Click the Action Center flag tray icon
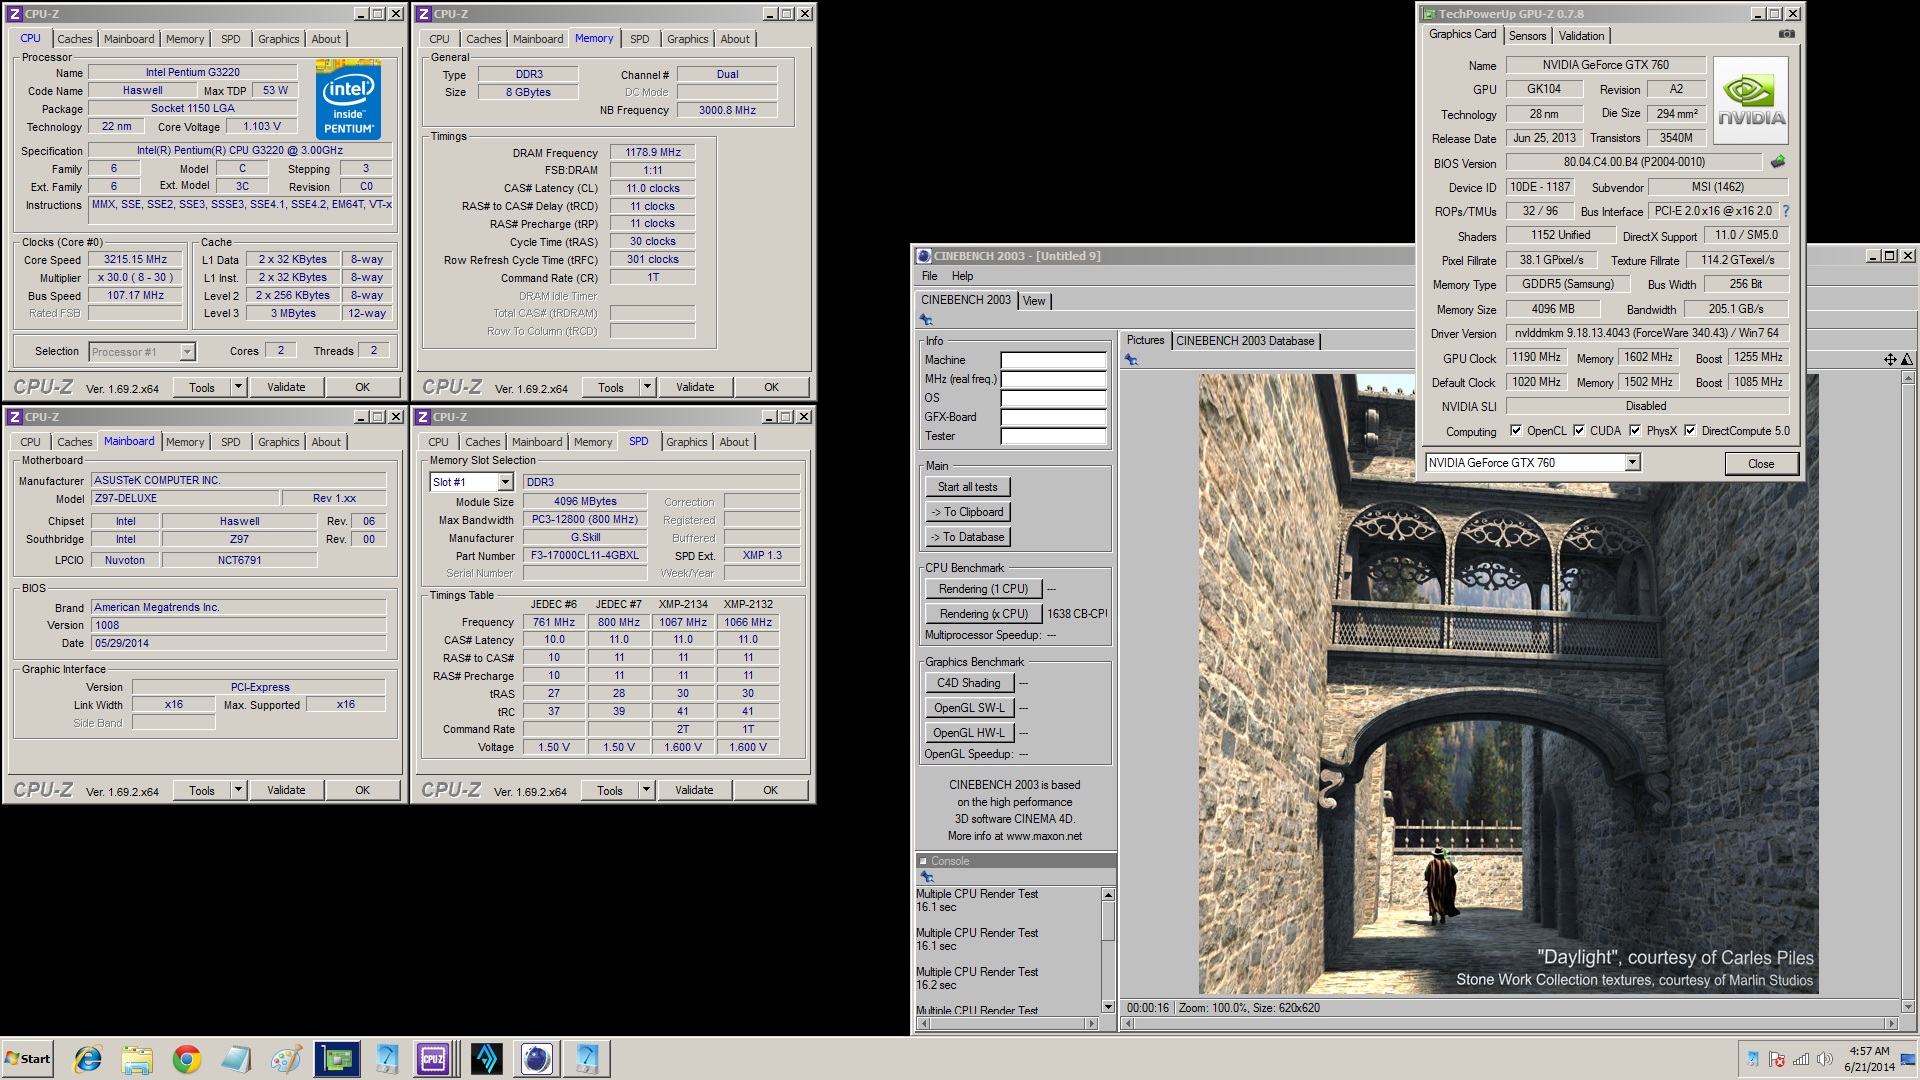1920x1080 pixels. [x=1777, y=1059]
